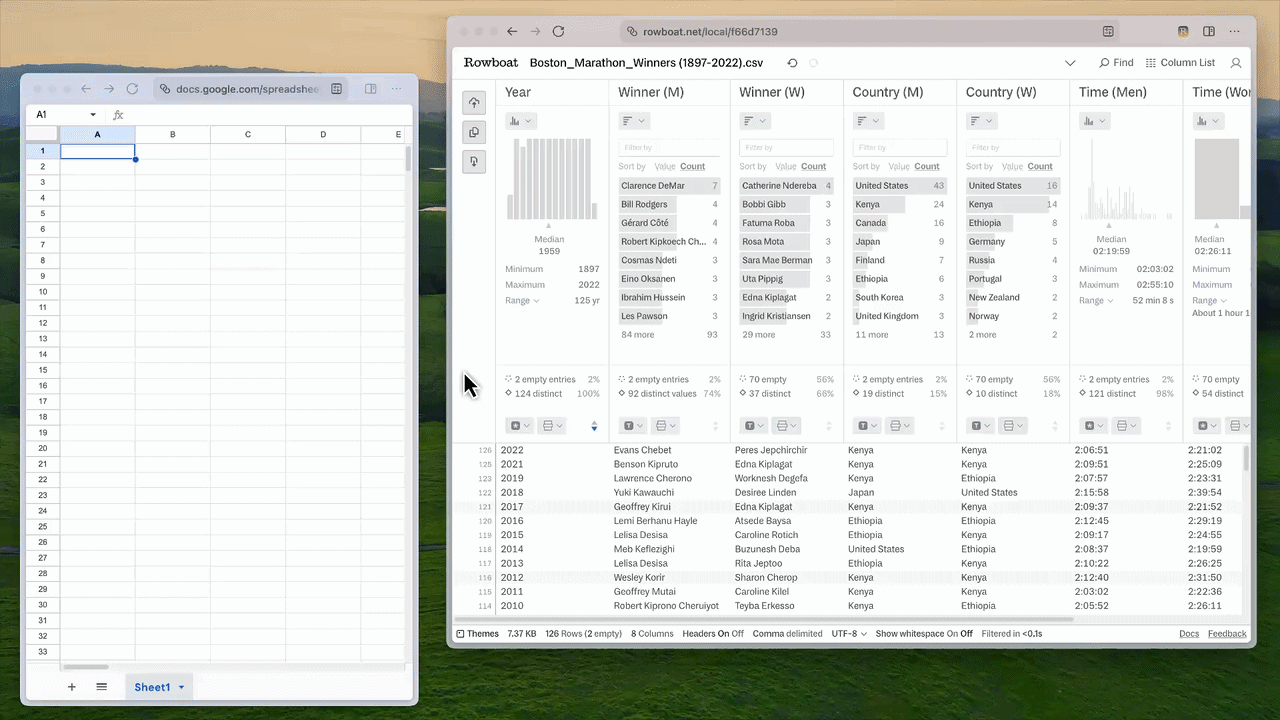The image size is (1280, 720).
Task: Click Rowboat's upload button in the left sidebar
Action: click(474, 103)
